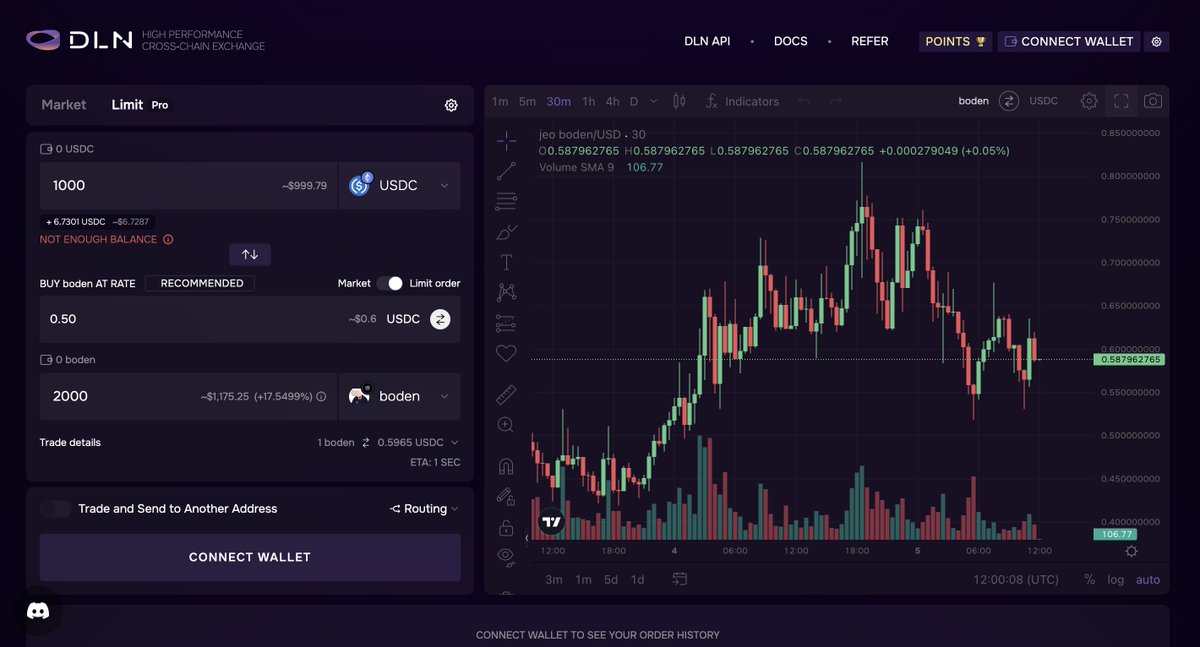
Task: Select the brush drawing tool
Action: (x=507, y=232)
